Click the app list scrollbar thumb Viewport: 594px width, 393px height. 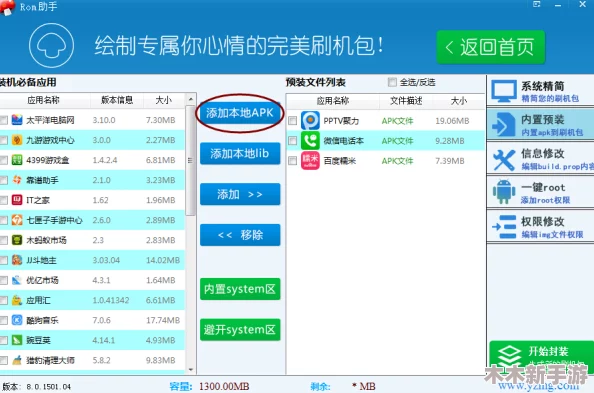[x=191, y=161]
